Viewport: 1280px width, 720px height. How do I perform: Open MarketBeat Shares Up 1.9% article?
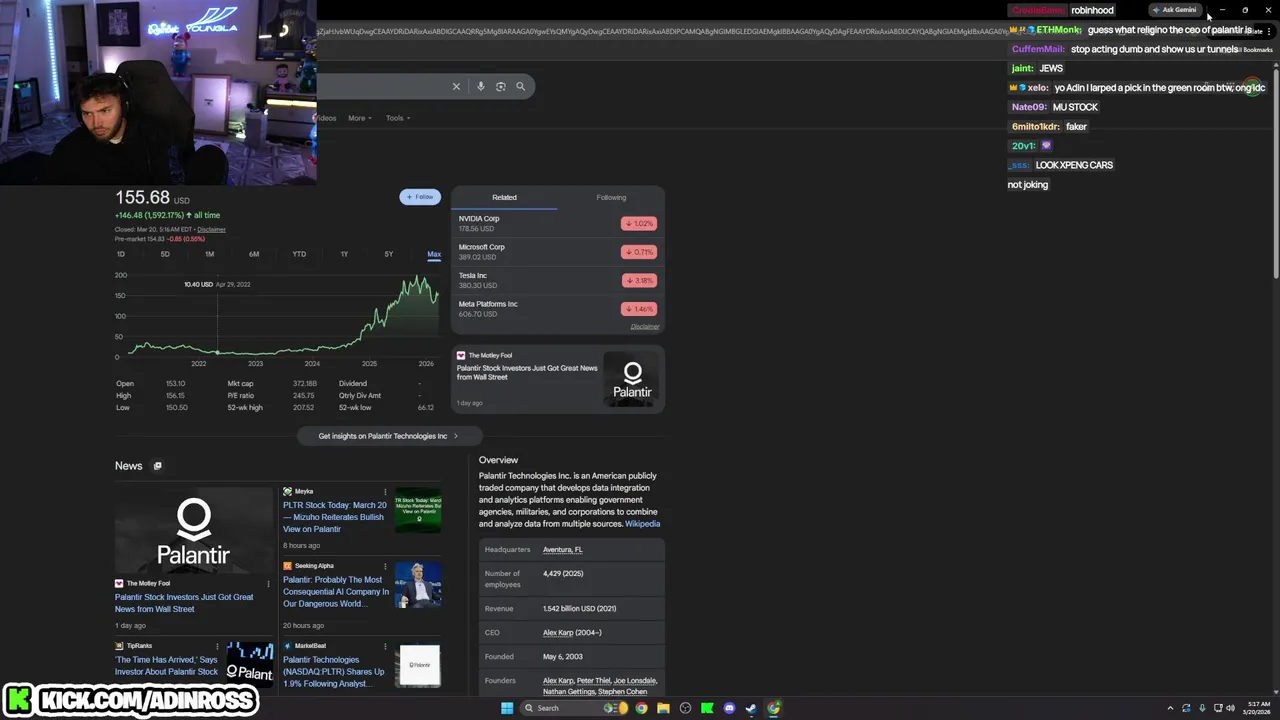(x=334, y=672)
